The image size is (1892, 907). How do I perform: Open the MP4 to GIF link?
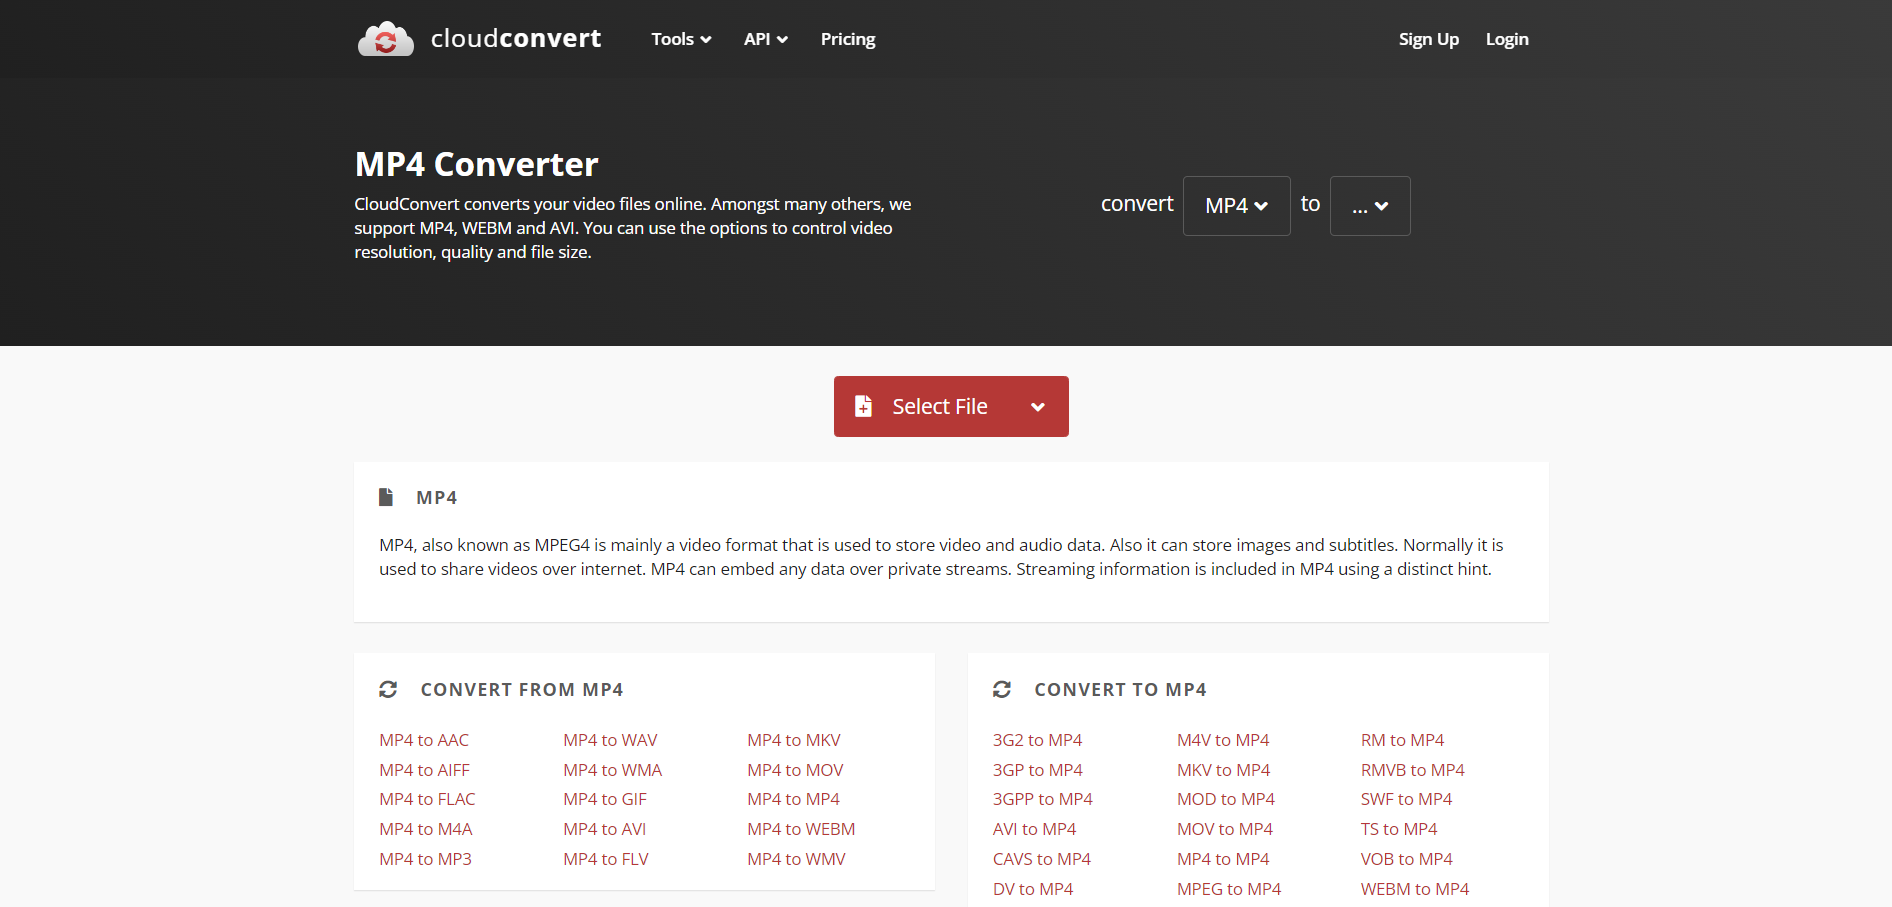605,799
